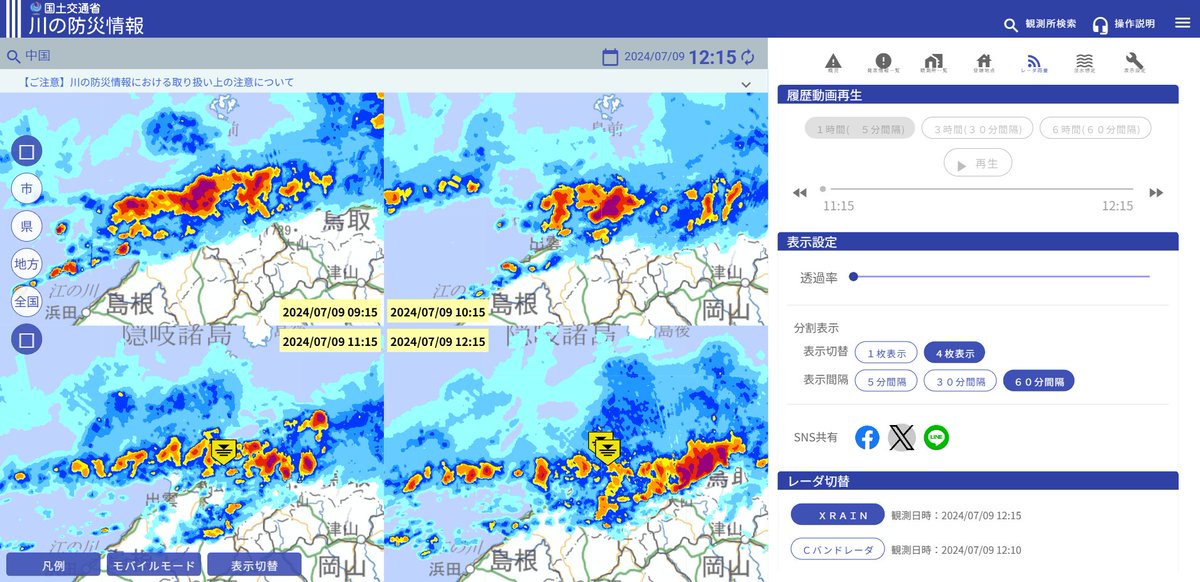This screenshot has height=582, width=1200.
Task: Select 3時間 (30分間隔) history range
Action: [x=977, y=128]
